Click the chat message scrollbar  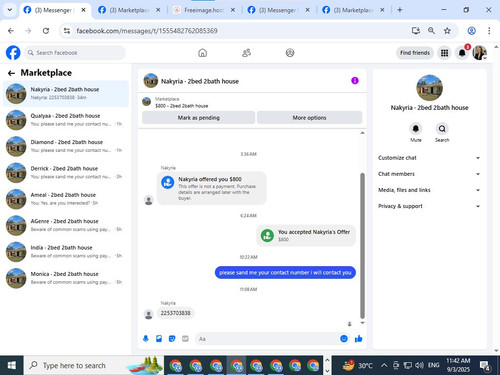[x=362, y=246]
